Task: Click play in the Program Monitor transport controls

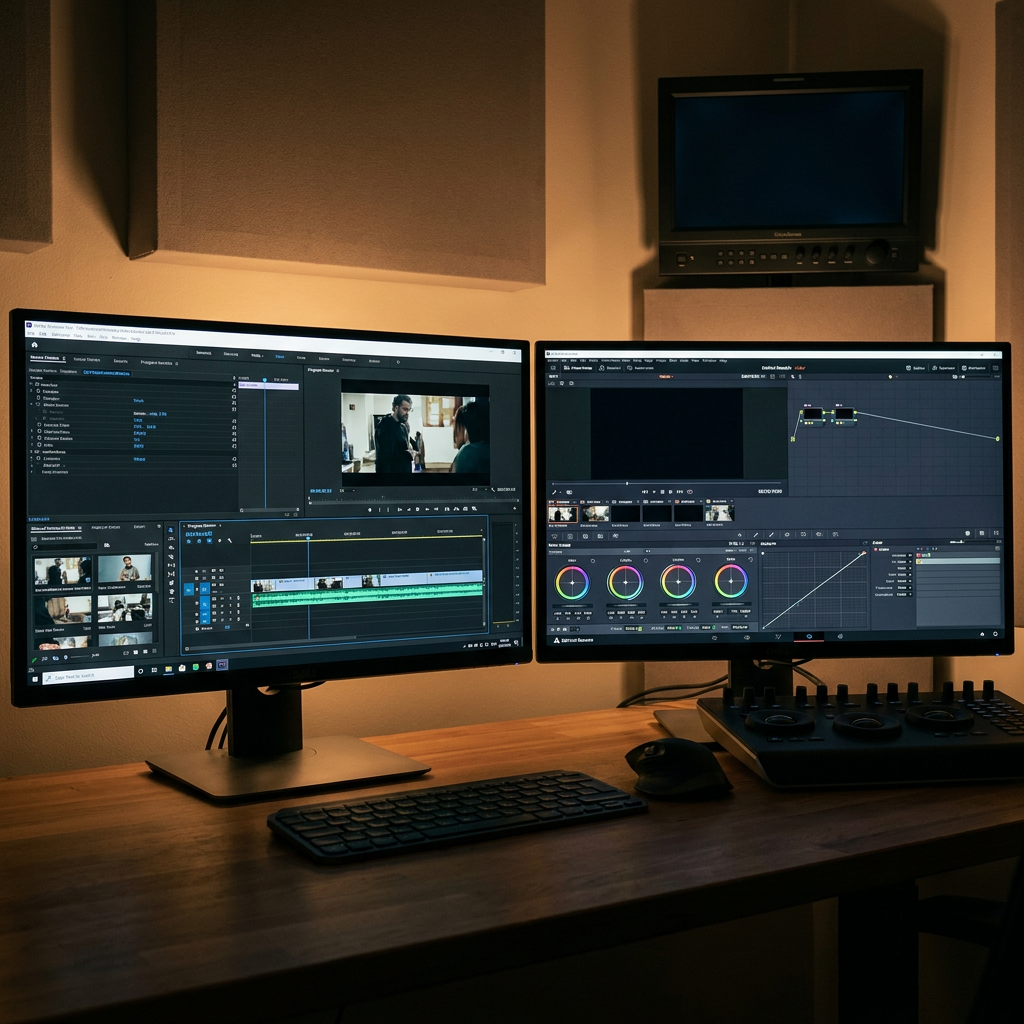Action: click(417, 509)
